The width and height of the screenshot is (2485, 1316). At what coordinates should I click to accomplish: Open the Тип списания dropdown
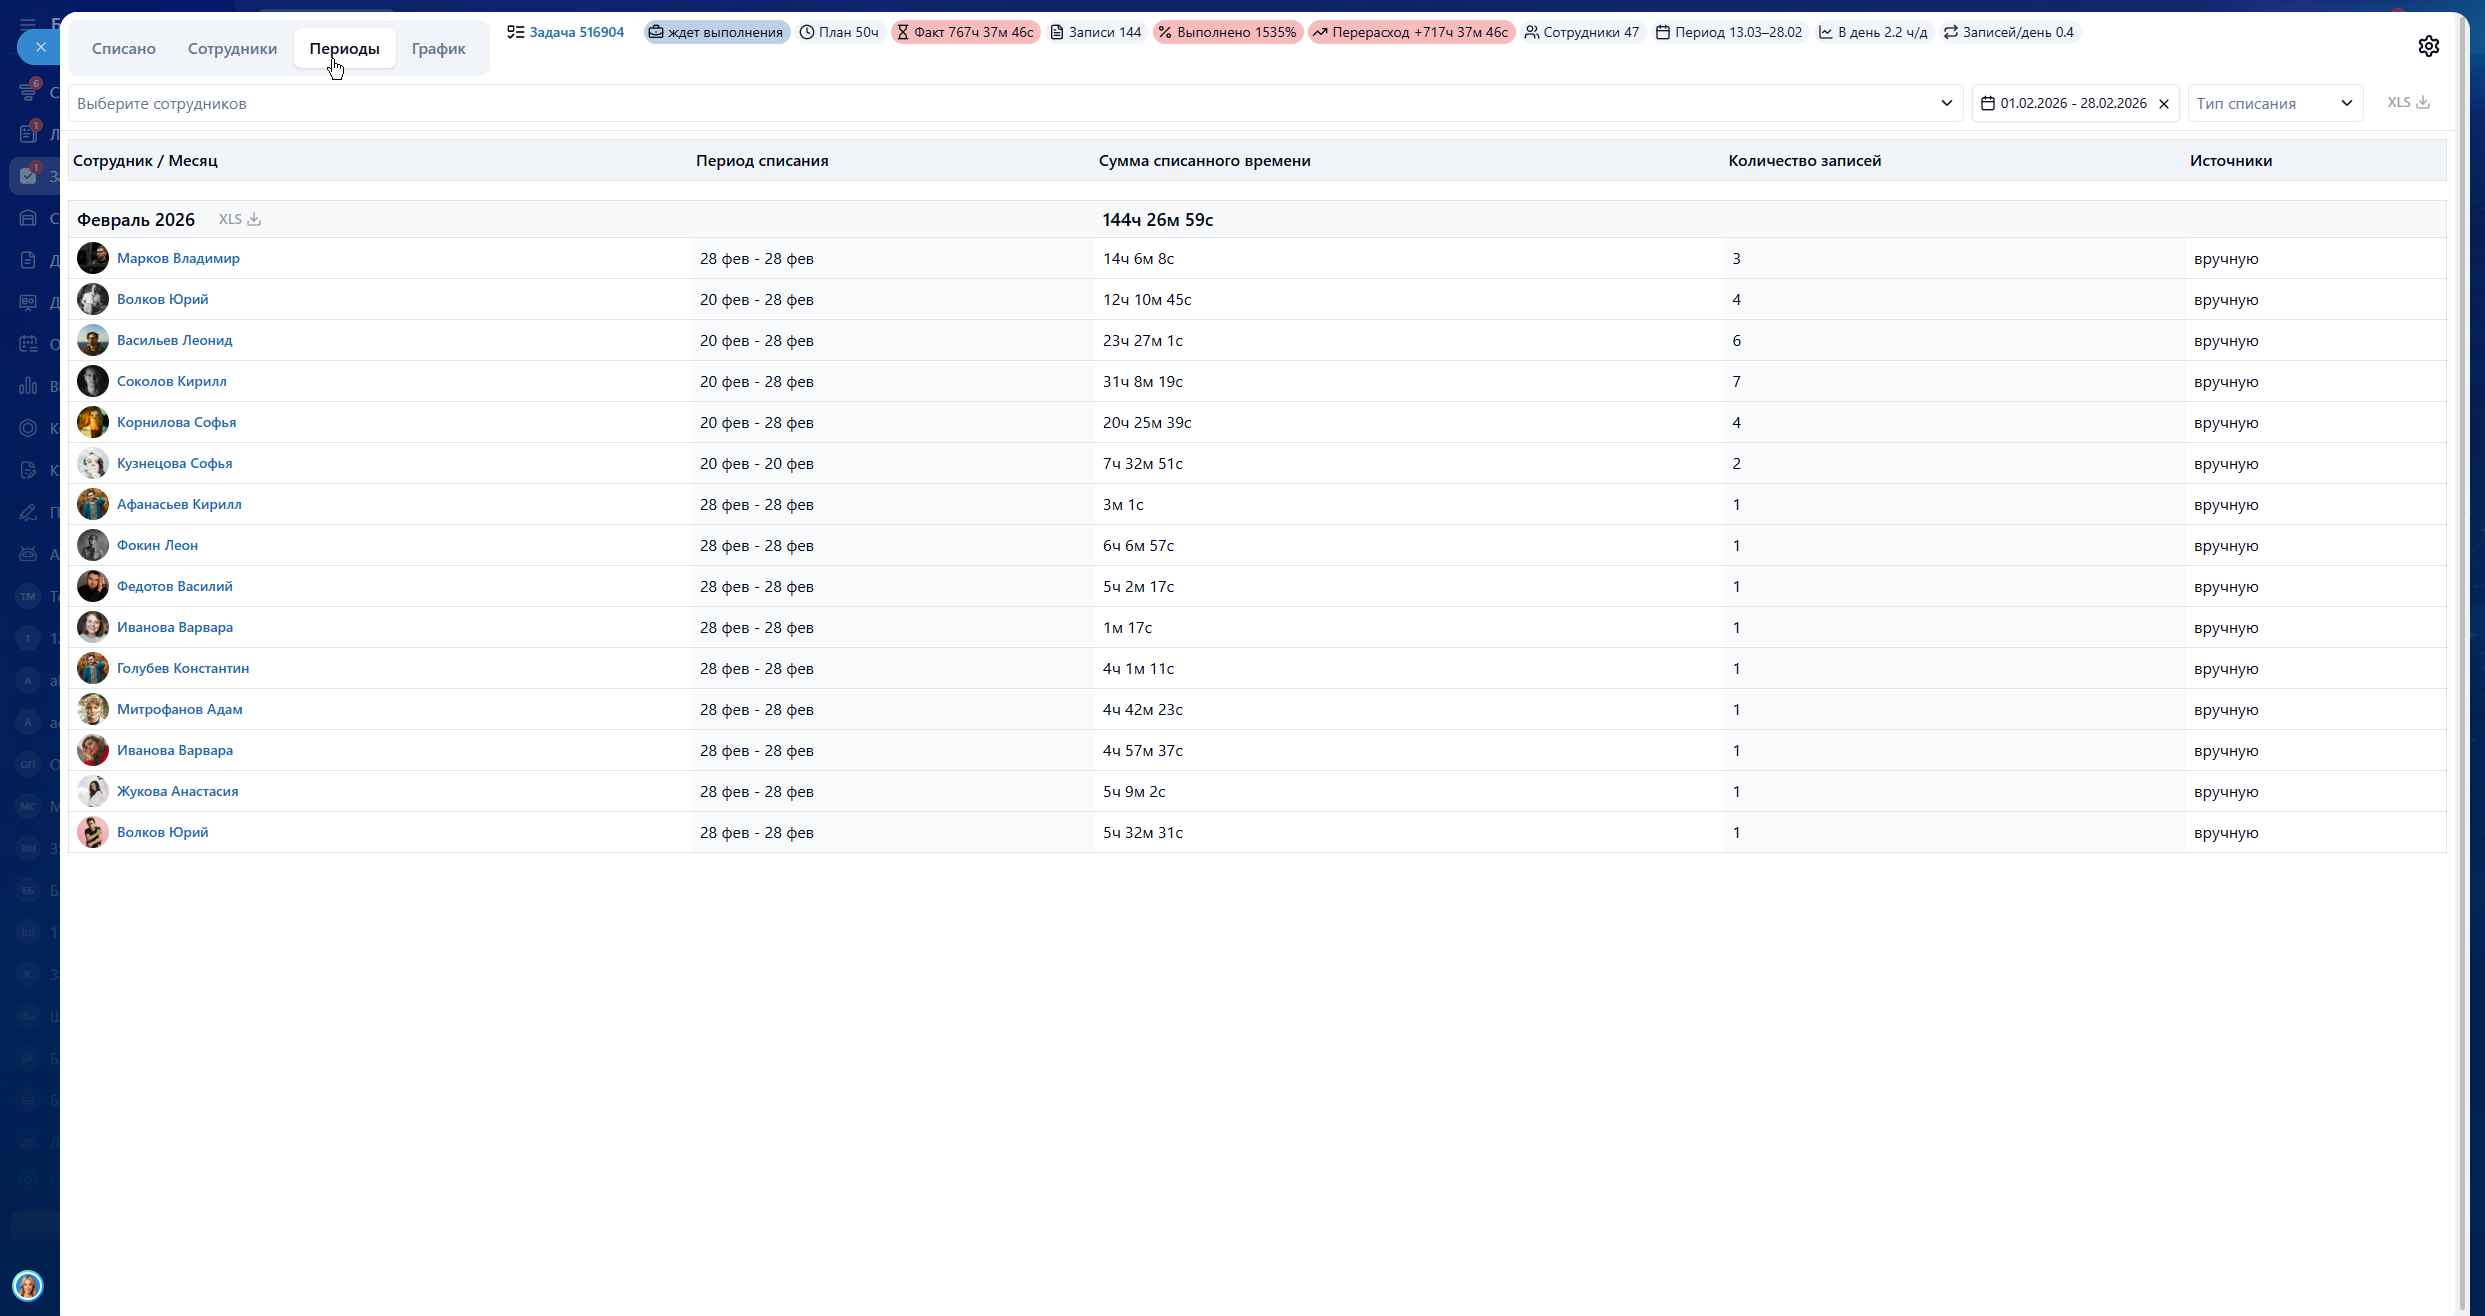click(x=2274, y=103)
